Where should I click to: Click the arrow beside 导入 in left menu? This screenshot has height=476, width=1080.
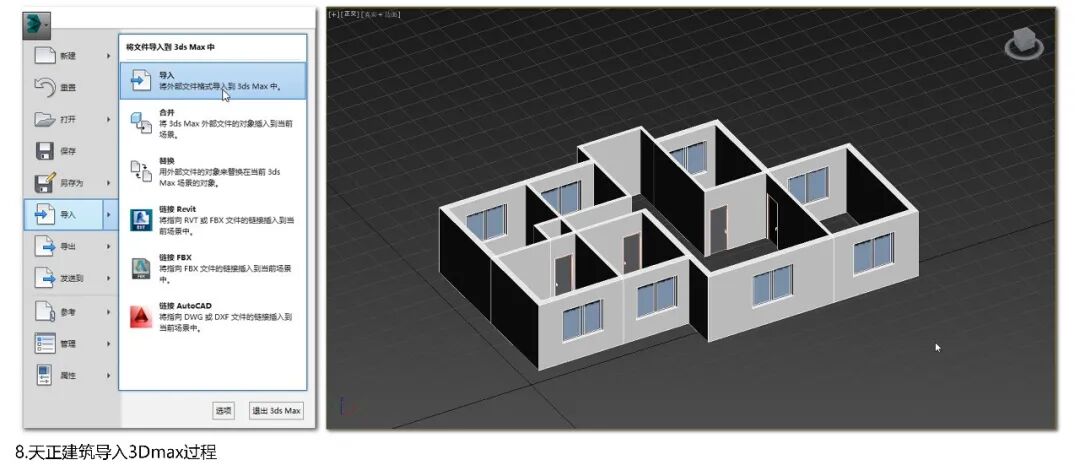(110, 215)
